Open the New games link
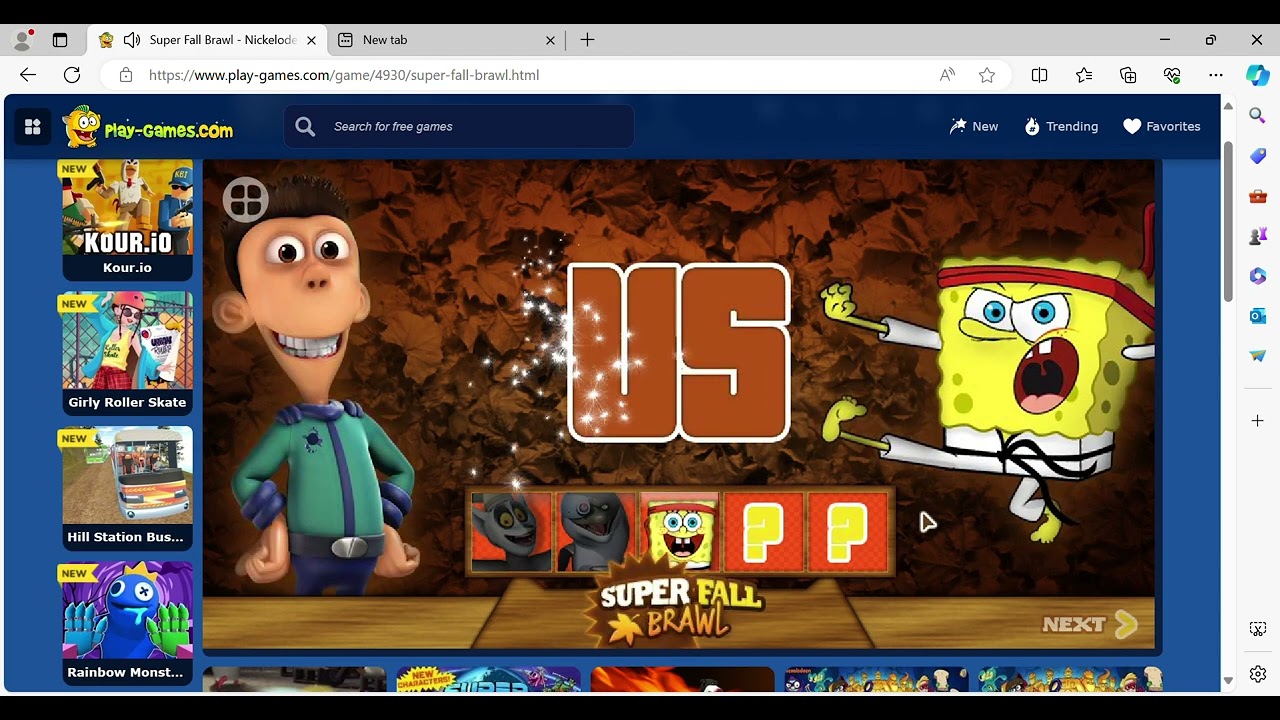 click(974, 127)
